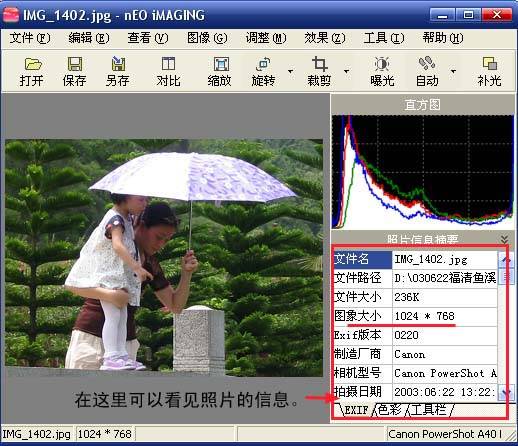Click Canon PowerShot A40 in status bar
Screen dimensions: 518x446
pos(445,434)
